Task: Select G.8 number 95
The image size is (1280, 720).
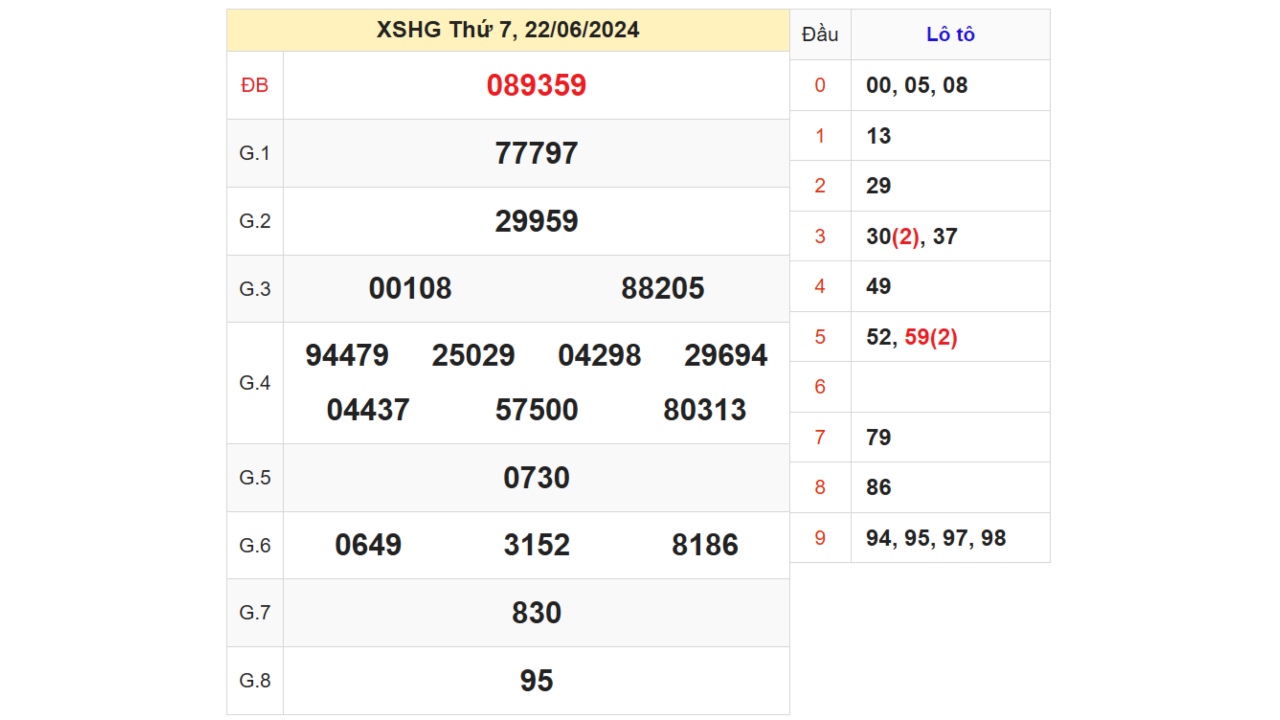Action: pyautogui.click(x=536, y=681)
